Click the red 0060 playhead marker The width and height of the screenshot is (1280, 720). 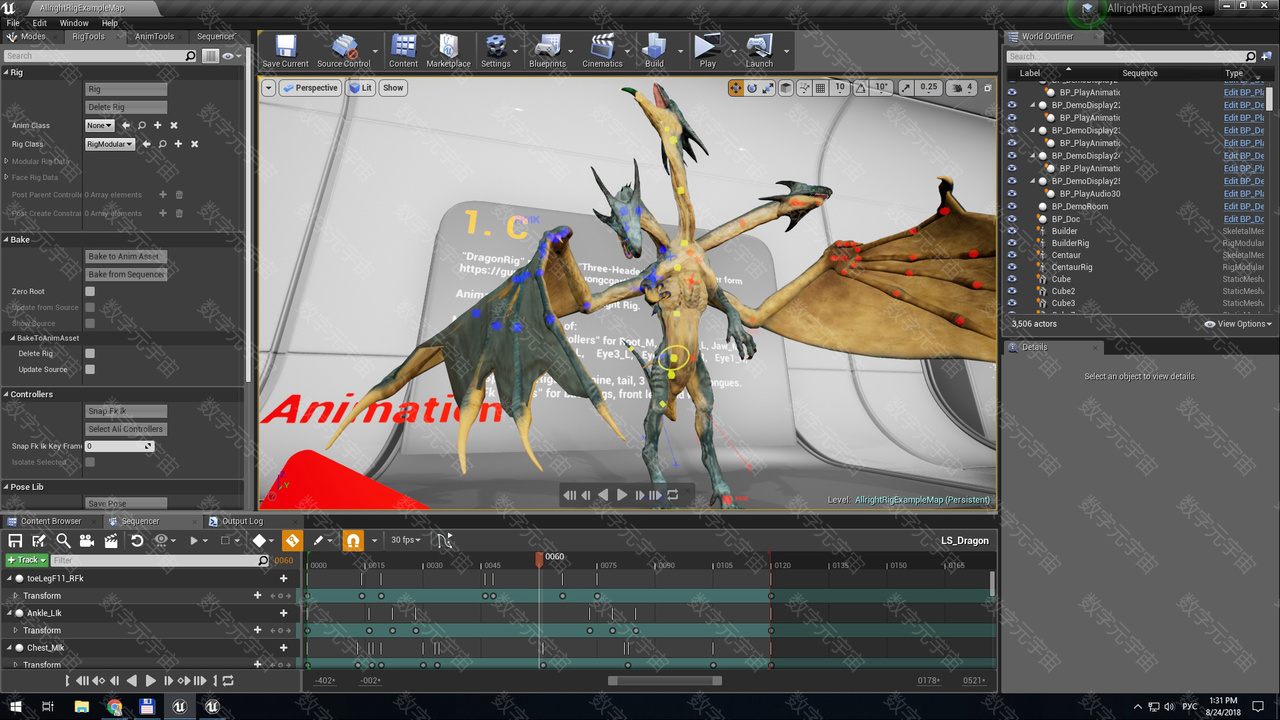539,559
